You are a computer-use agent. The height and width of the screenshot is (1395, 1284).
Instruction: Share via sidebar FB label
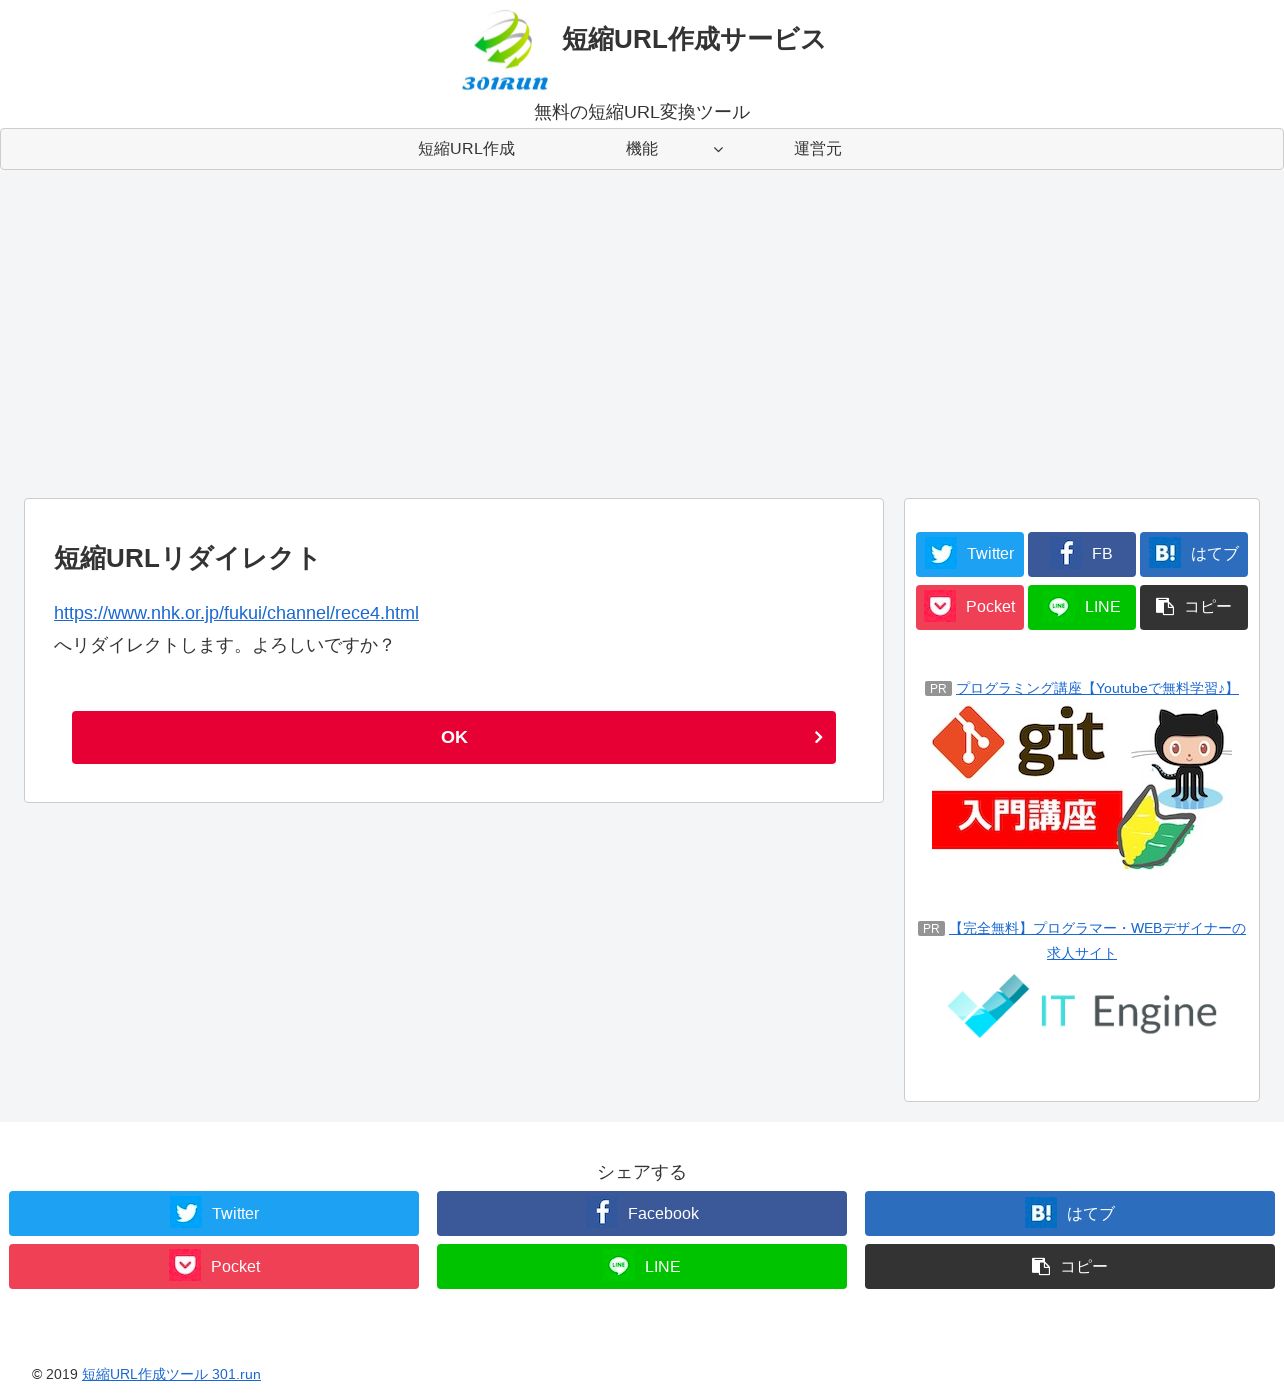pyautogui.click(x=1102, y=554)
